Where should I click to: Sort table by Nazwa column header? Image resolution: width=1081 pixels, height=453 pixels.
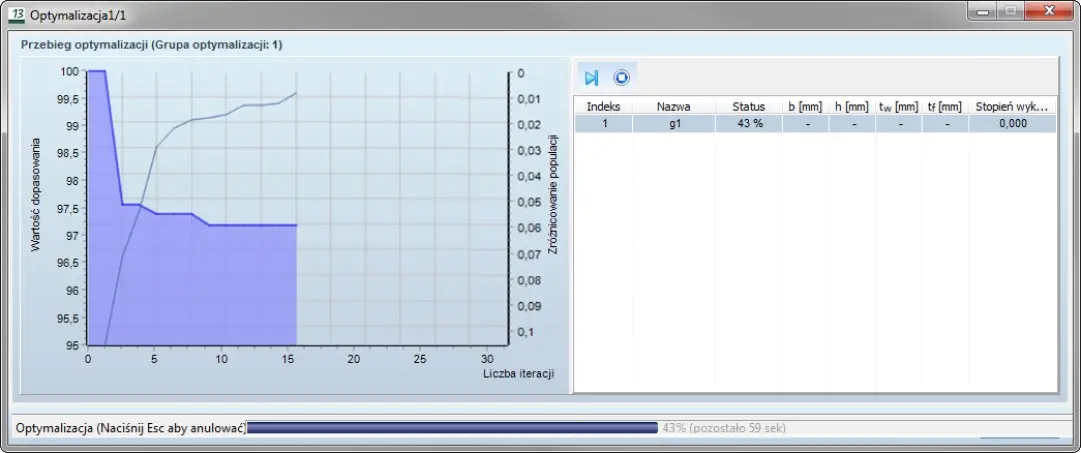[674, 106]
